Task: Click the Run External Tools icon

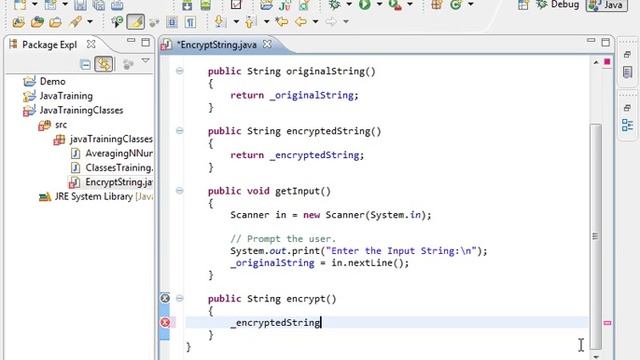Action: [x=395, y=4]
